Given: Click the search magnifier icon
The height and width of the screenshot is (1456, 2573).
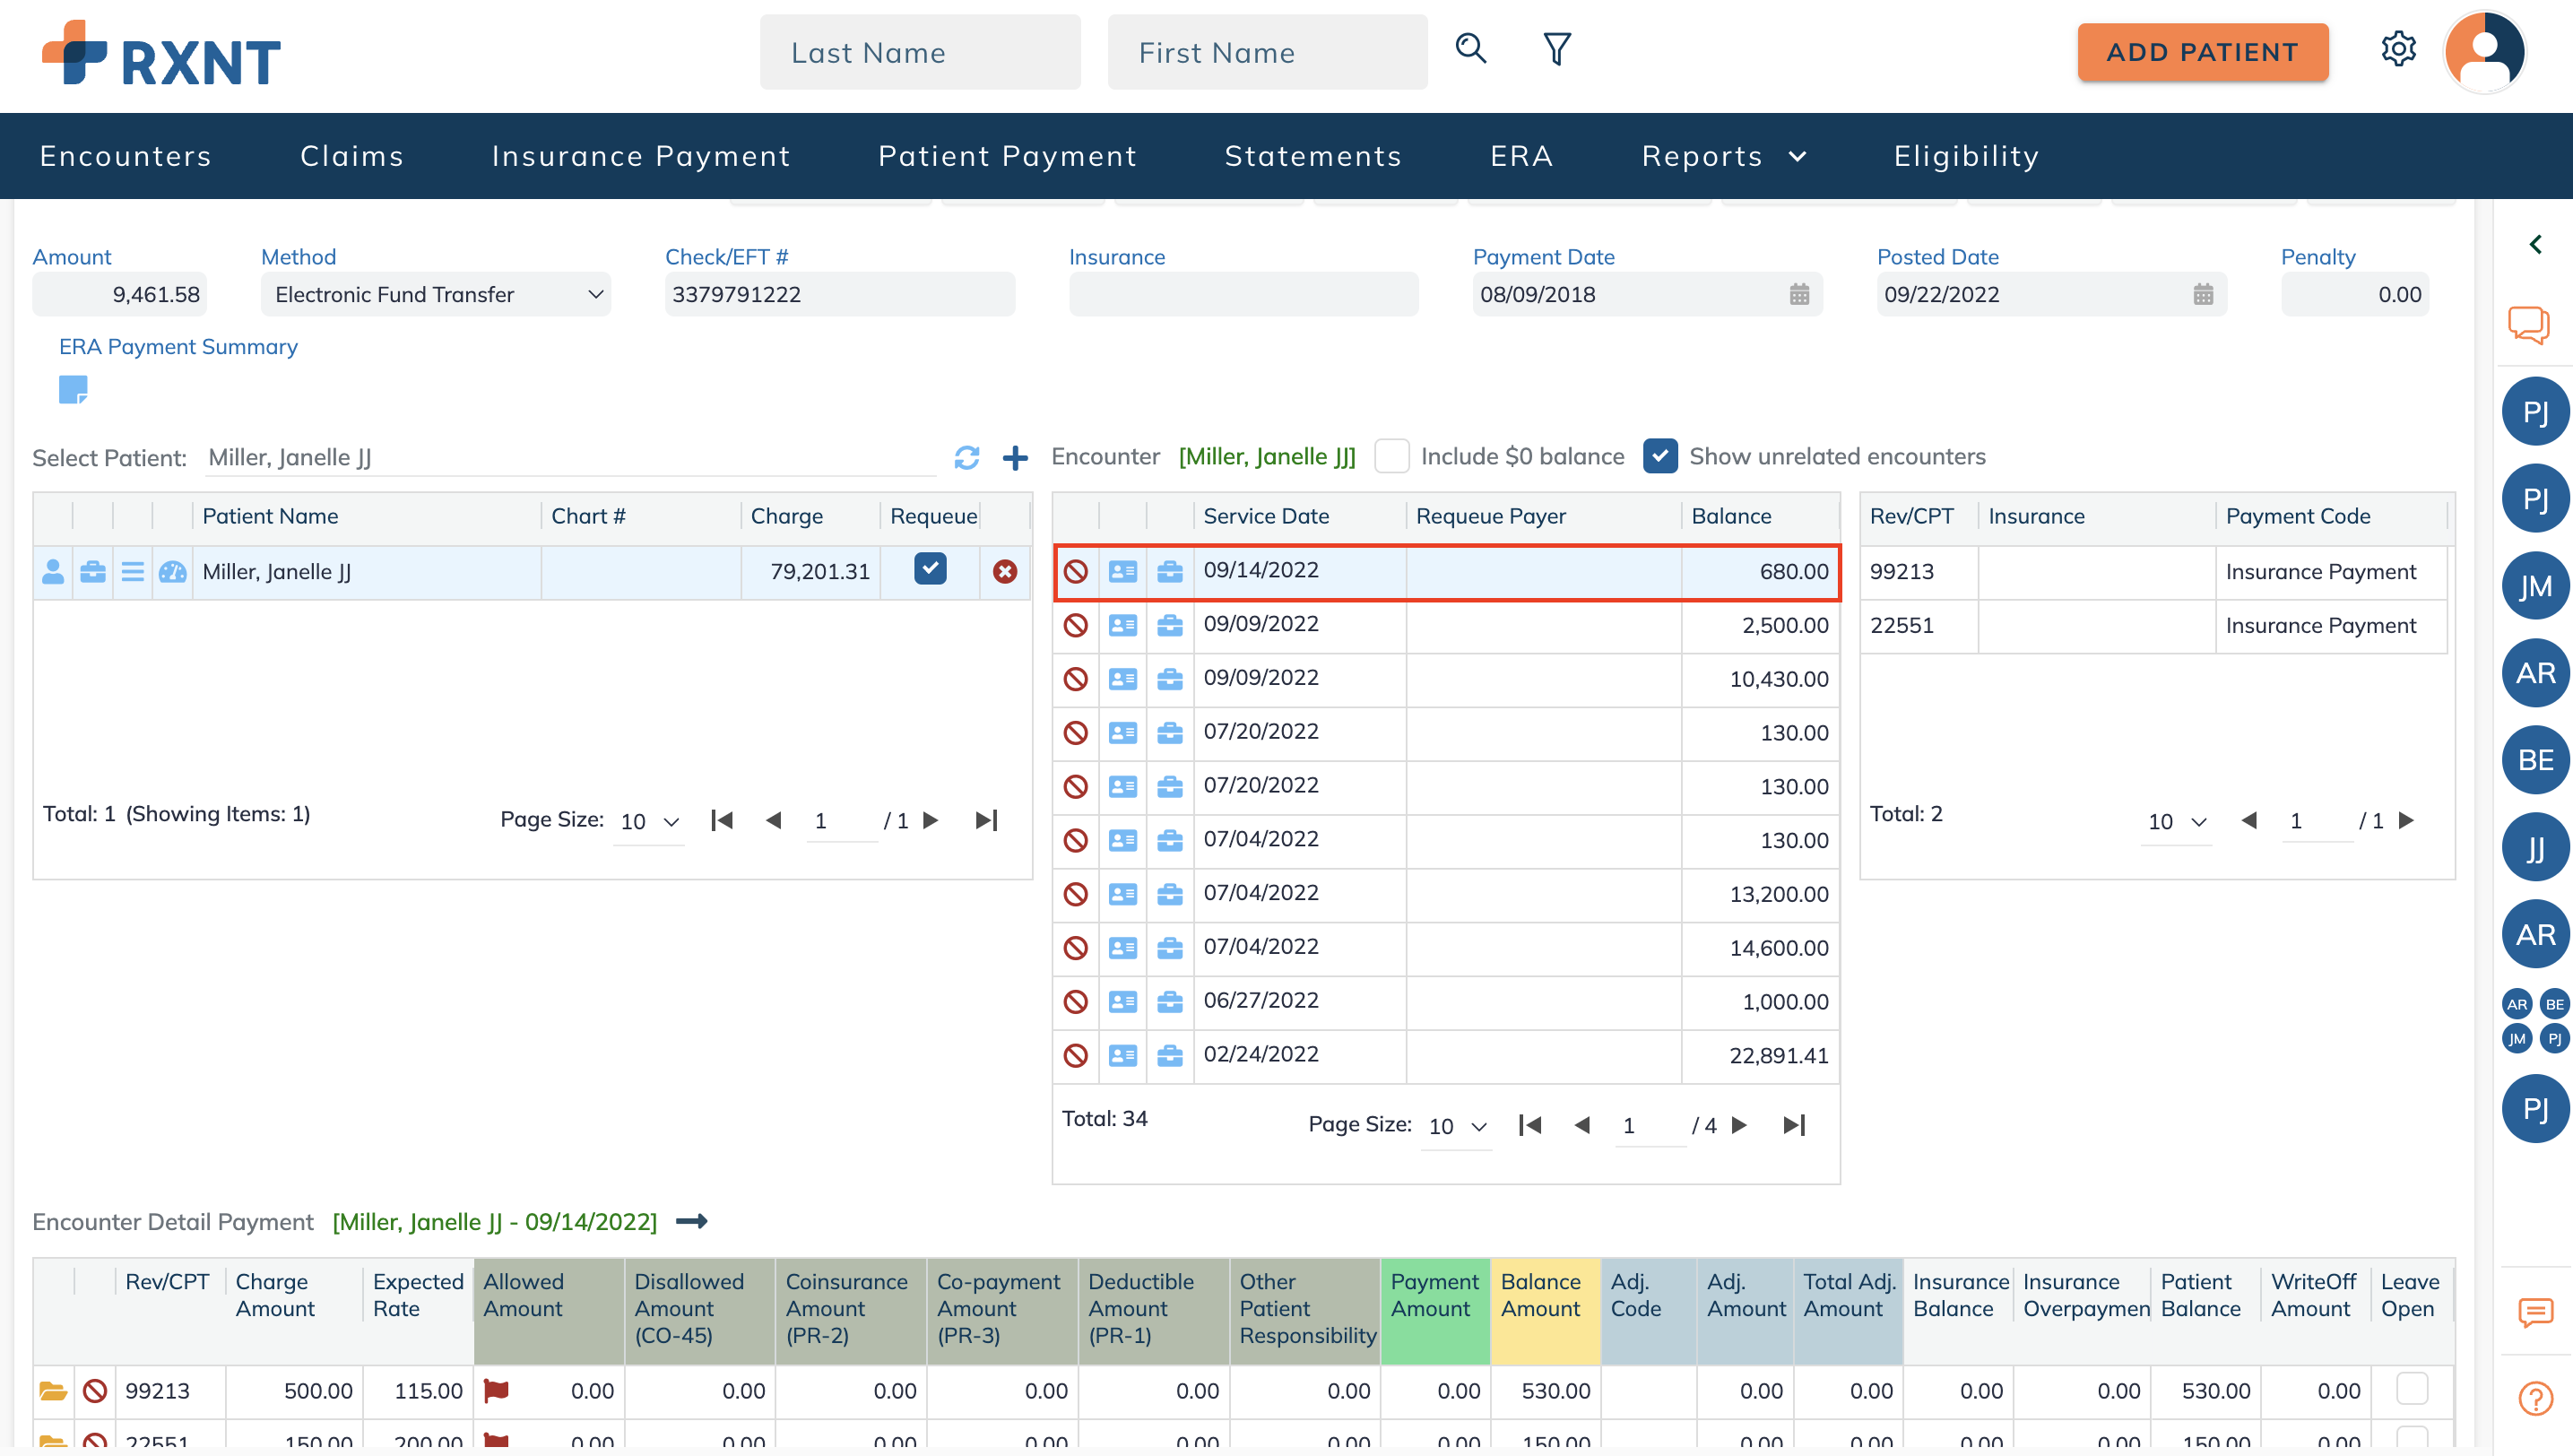Looking at the screenshot, I should click(x=1470, y=49).
